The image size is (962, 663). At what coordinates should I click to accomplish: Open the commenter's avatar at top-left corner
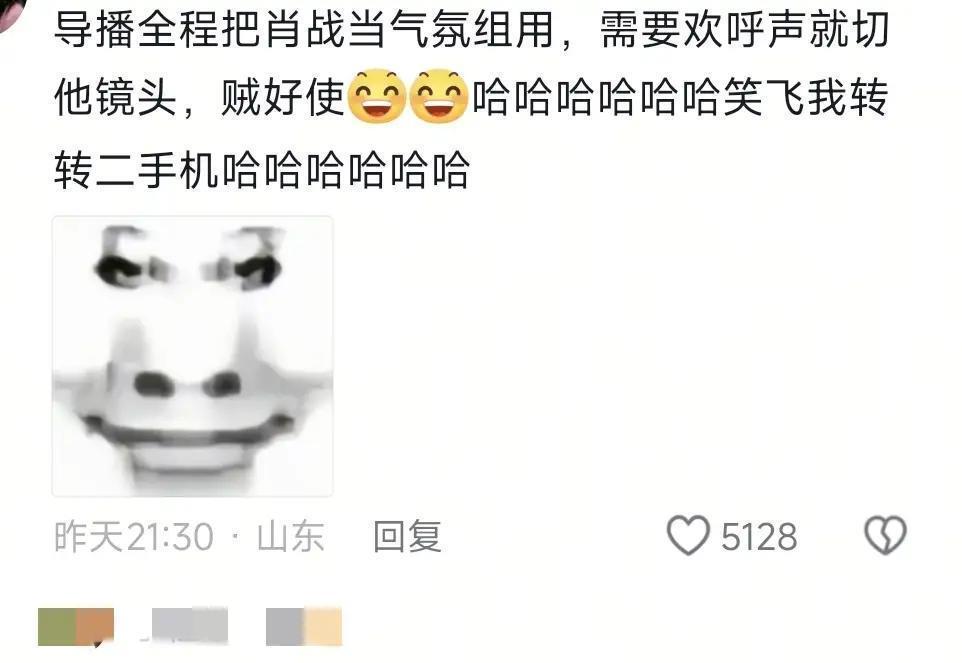11,12
